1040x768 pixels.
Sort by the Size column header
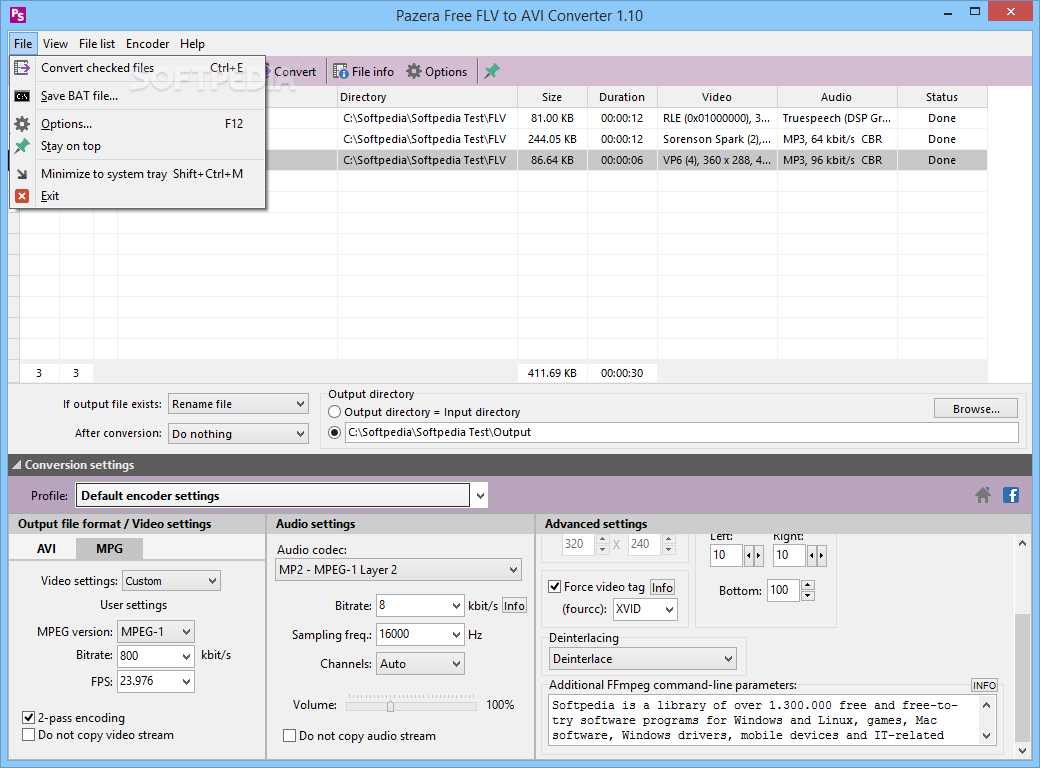click(552, 97)
